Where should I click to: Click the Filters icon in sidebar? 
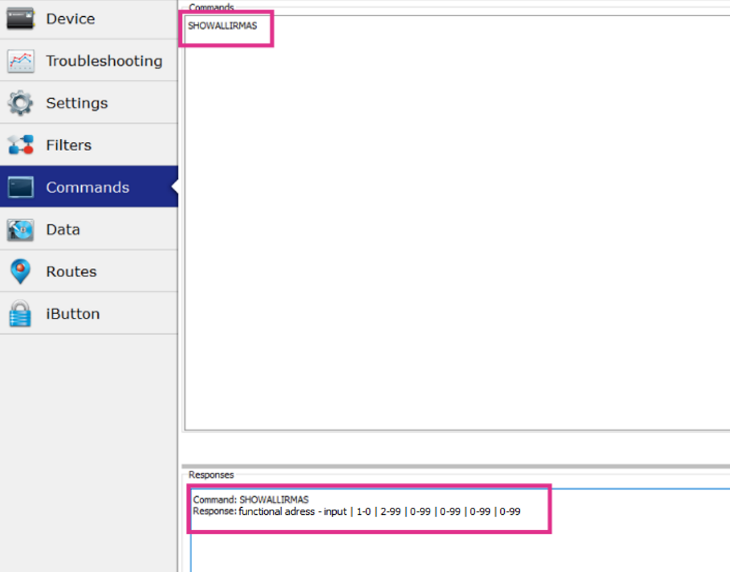pyautogui.click(x=21, y=145)
